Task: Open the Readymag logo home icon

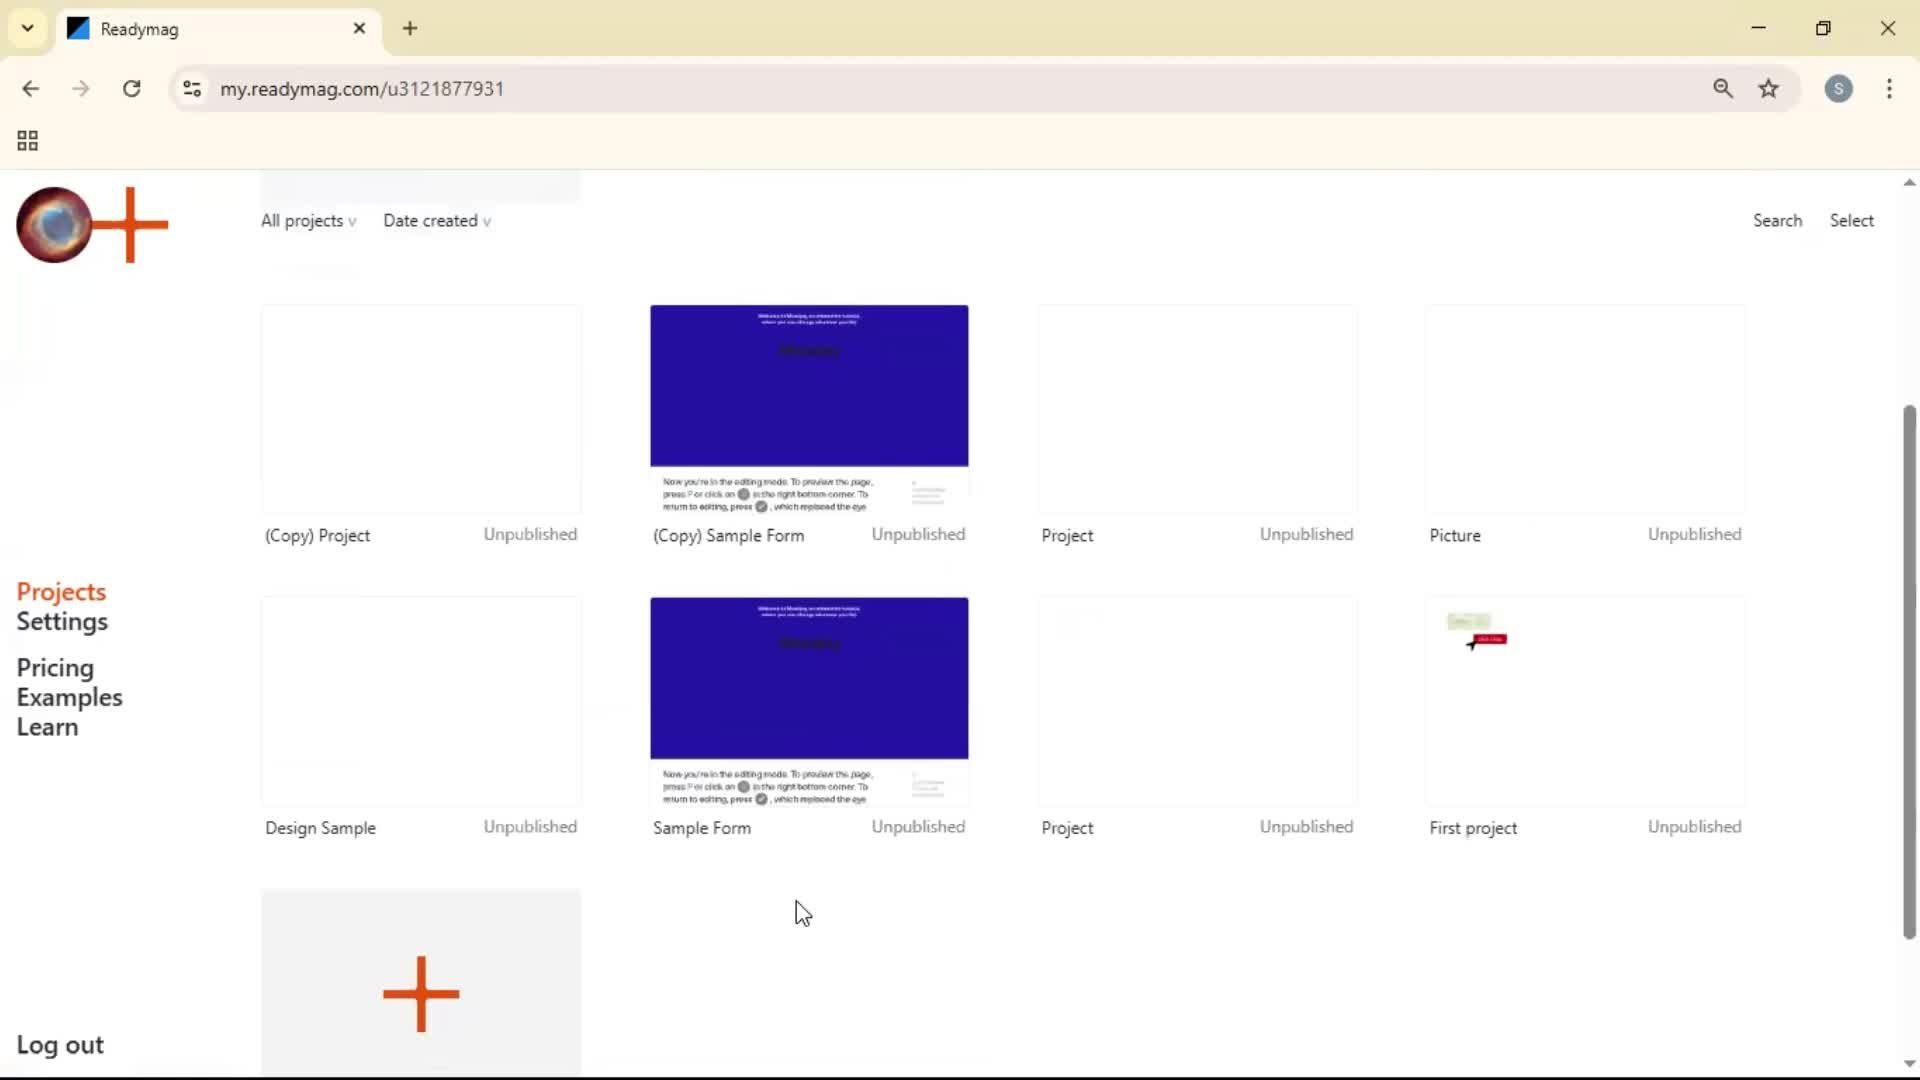Action: 52,225
